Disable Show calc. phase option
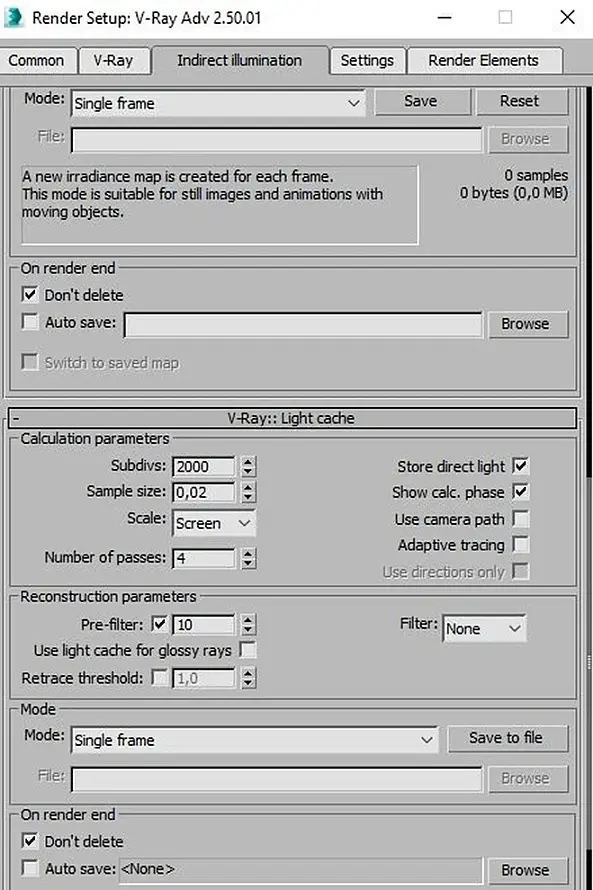This screenshot has height=890, width=593. click(x=520, y=492)
